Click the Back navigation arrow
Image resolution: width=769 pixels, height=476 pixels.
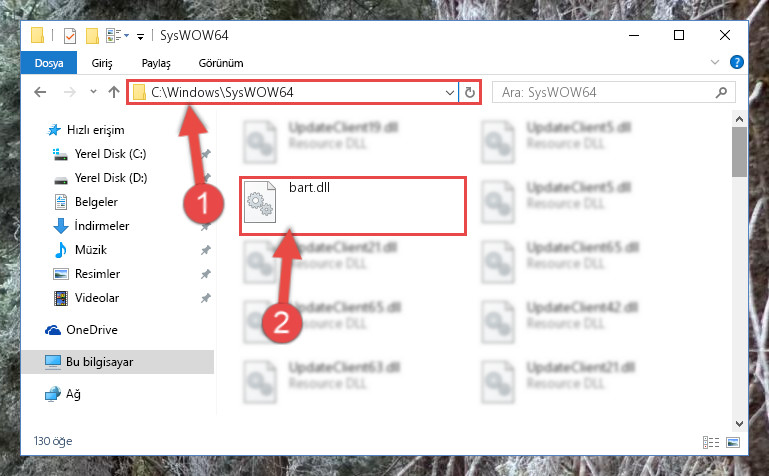click(40, 92)
